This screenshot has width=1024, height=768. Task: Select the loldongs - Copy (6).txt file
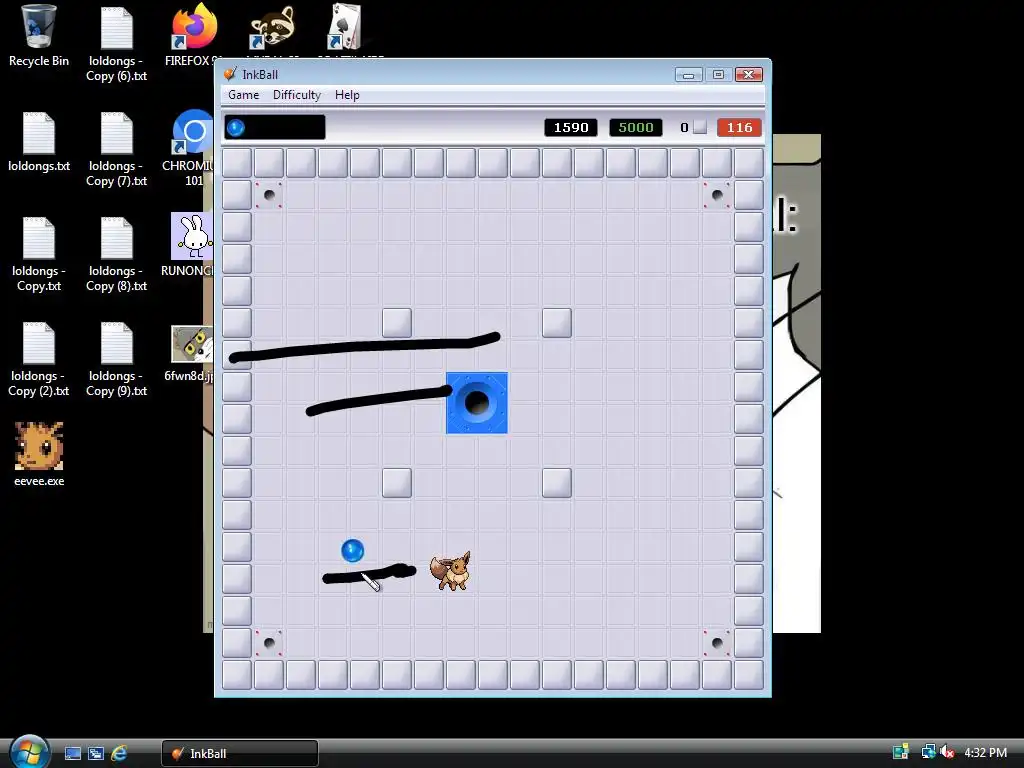pyautogui.click(x=116, y=44)
